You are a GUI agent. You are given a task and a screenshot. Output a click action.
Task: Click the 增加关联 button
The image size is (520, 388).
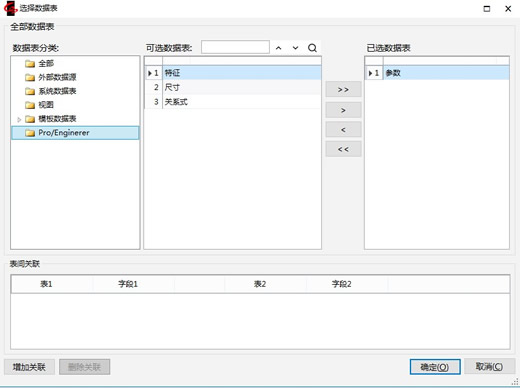[x=29, y=367]
